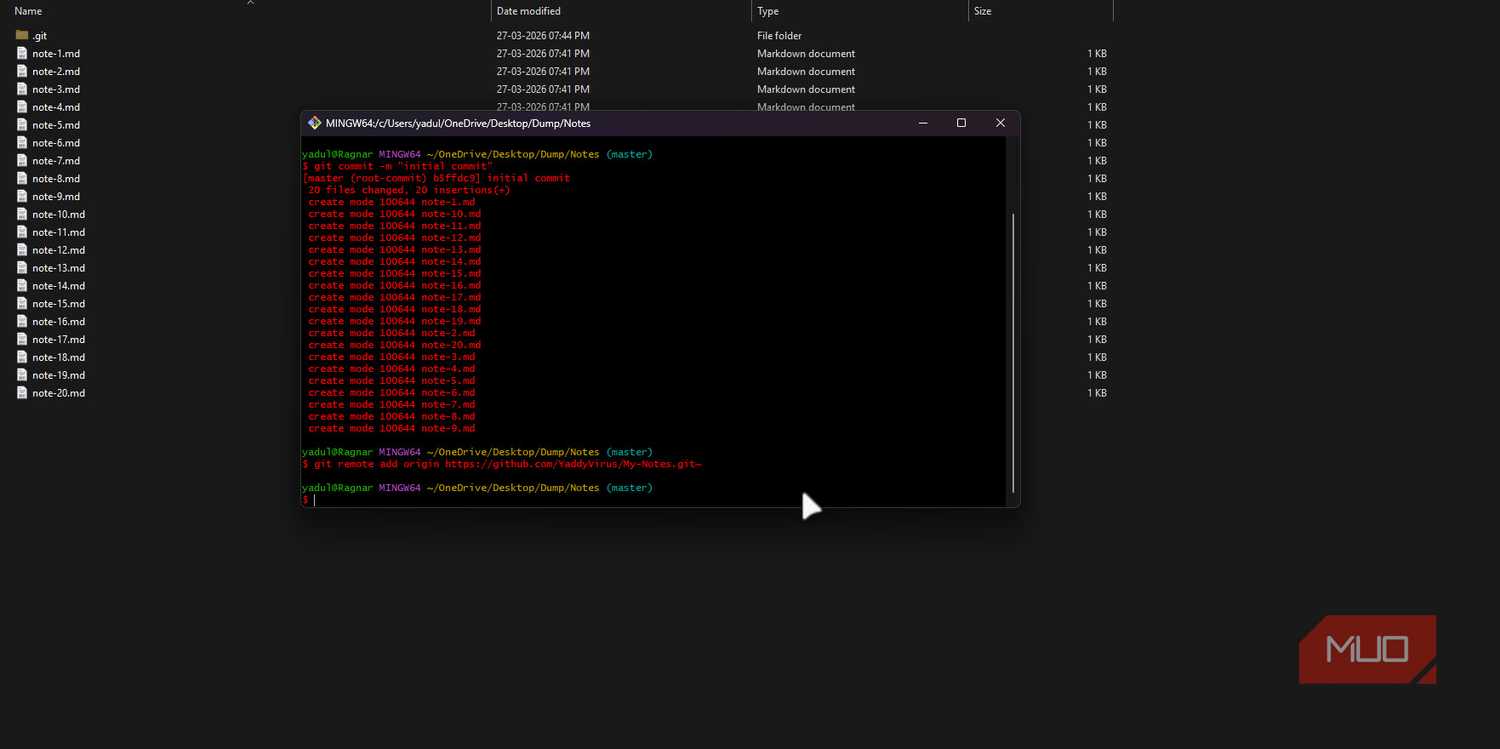Viewport: 1500px width, 749px height.
Task: Click the note-8.md file icon
Action: (x=22, y=178)
